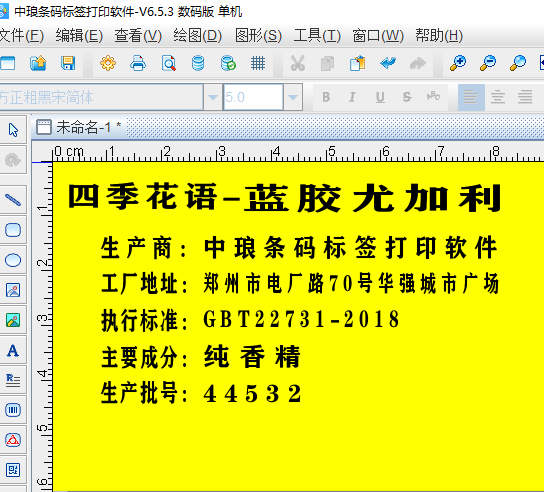Open document settings gear icon
The image size is (544, 492).
coord(108,63)
